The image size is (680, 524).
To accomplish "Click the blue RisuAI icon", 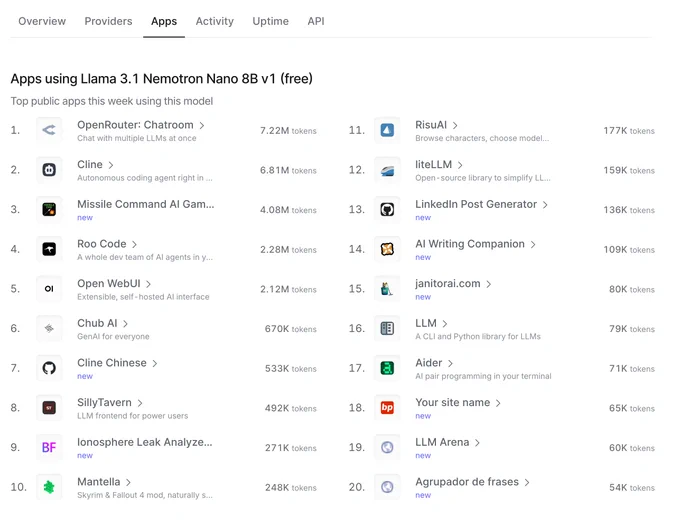I will point(387,130).
